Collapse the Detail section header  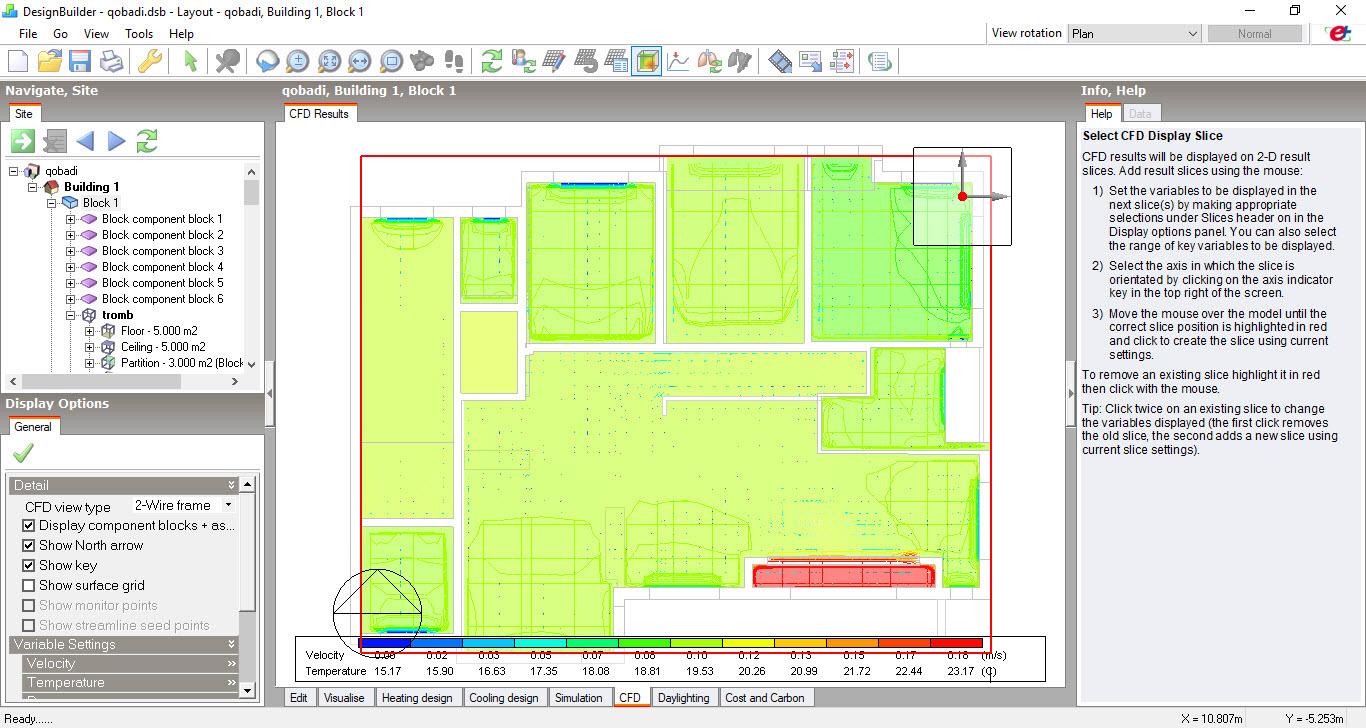click(124, 485)
